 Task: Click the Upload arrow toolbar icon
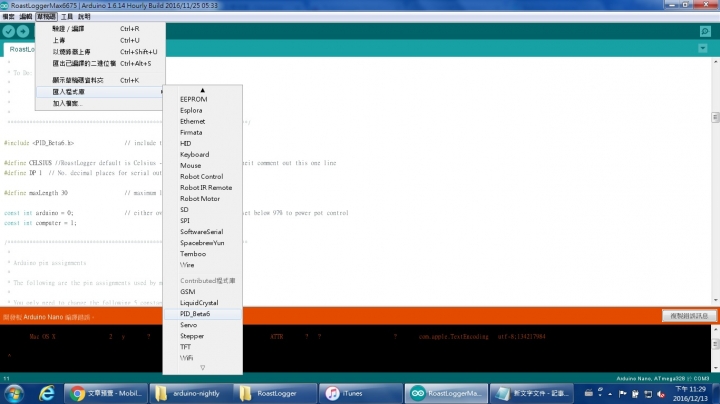[23, 31]
